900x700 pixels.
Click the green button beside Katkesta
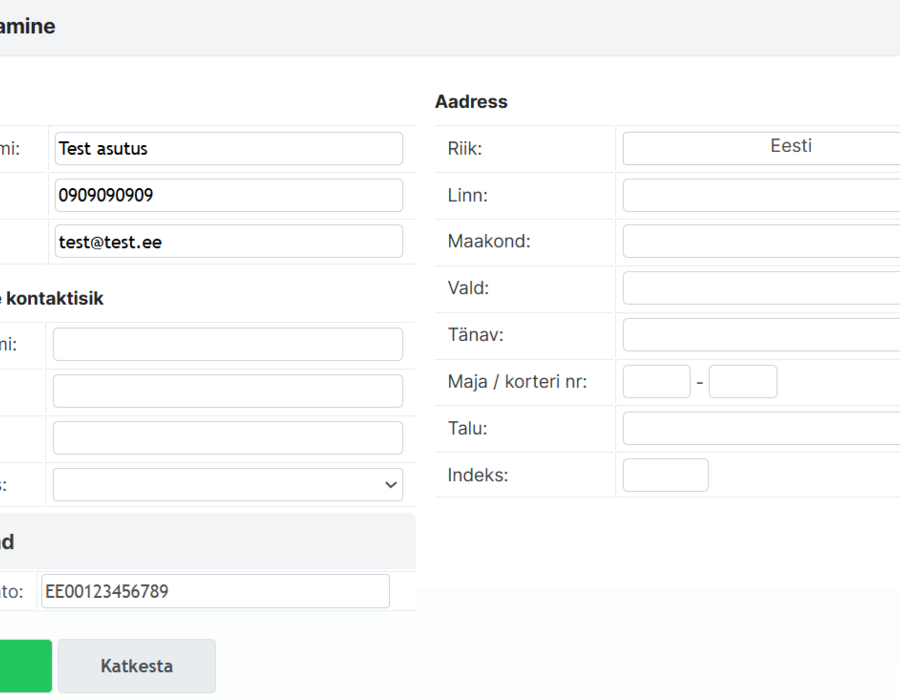(x=26, y=666)
